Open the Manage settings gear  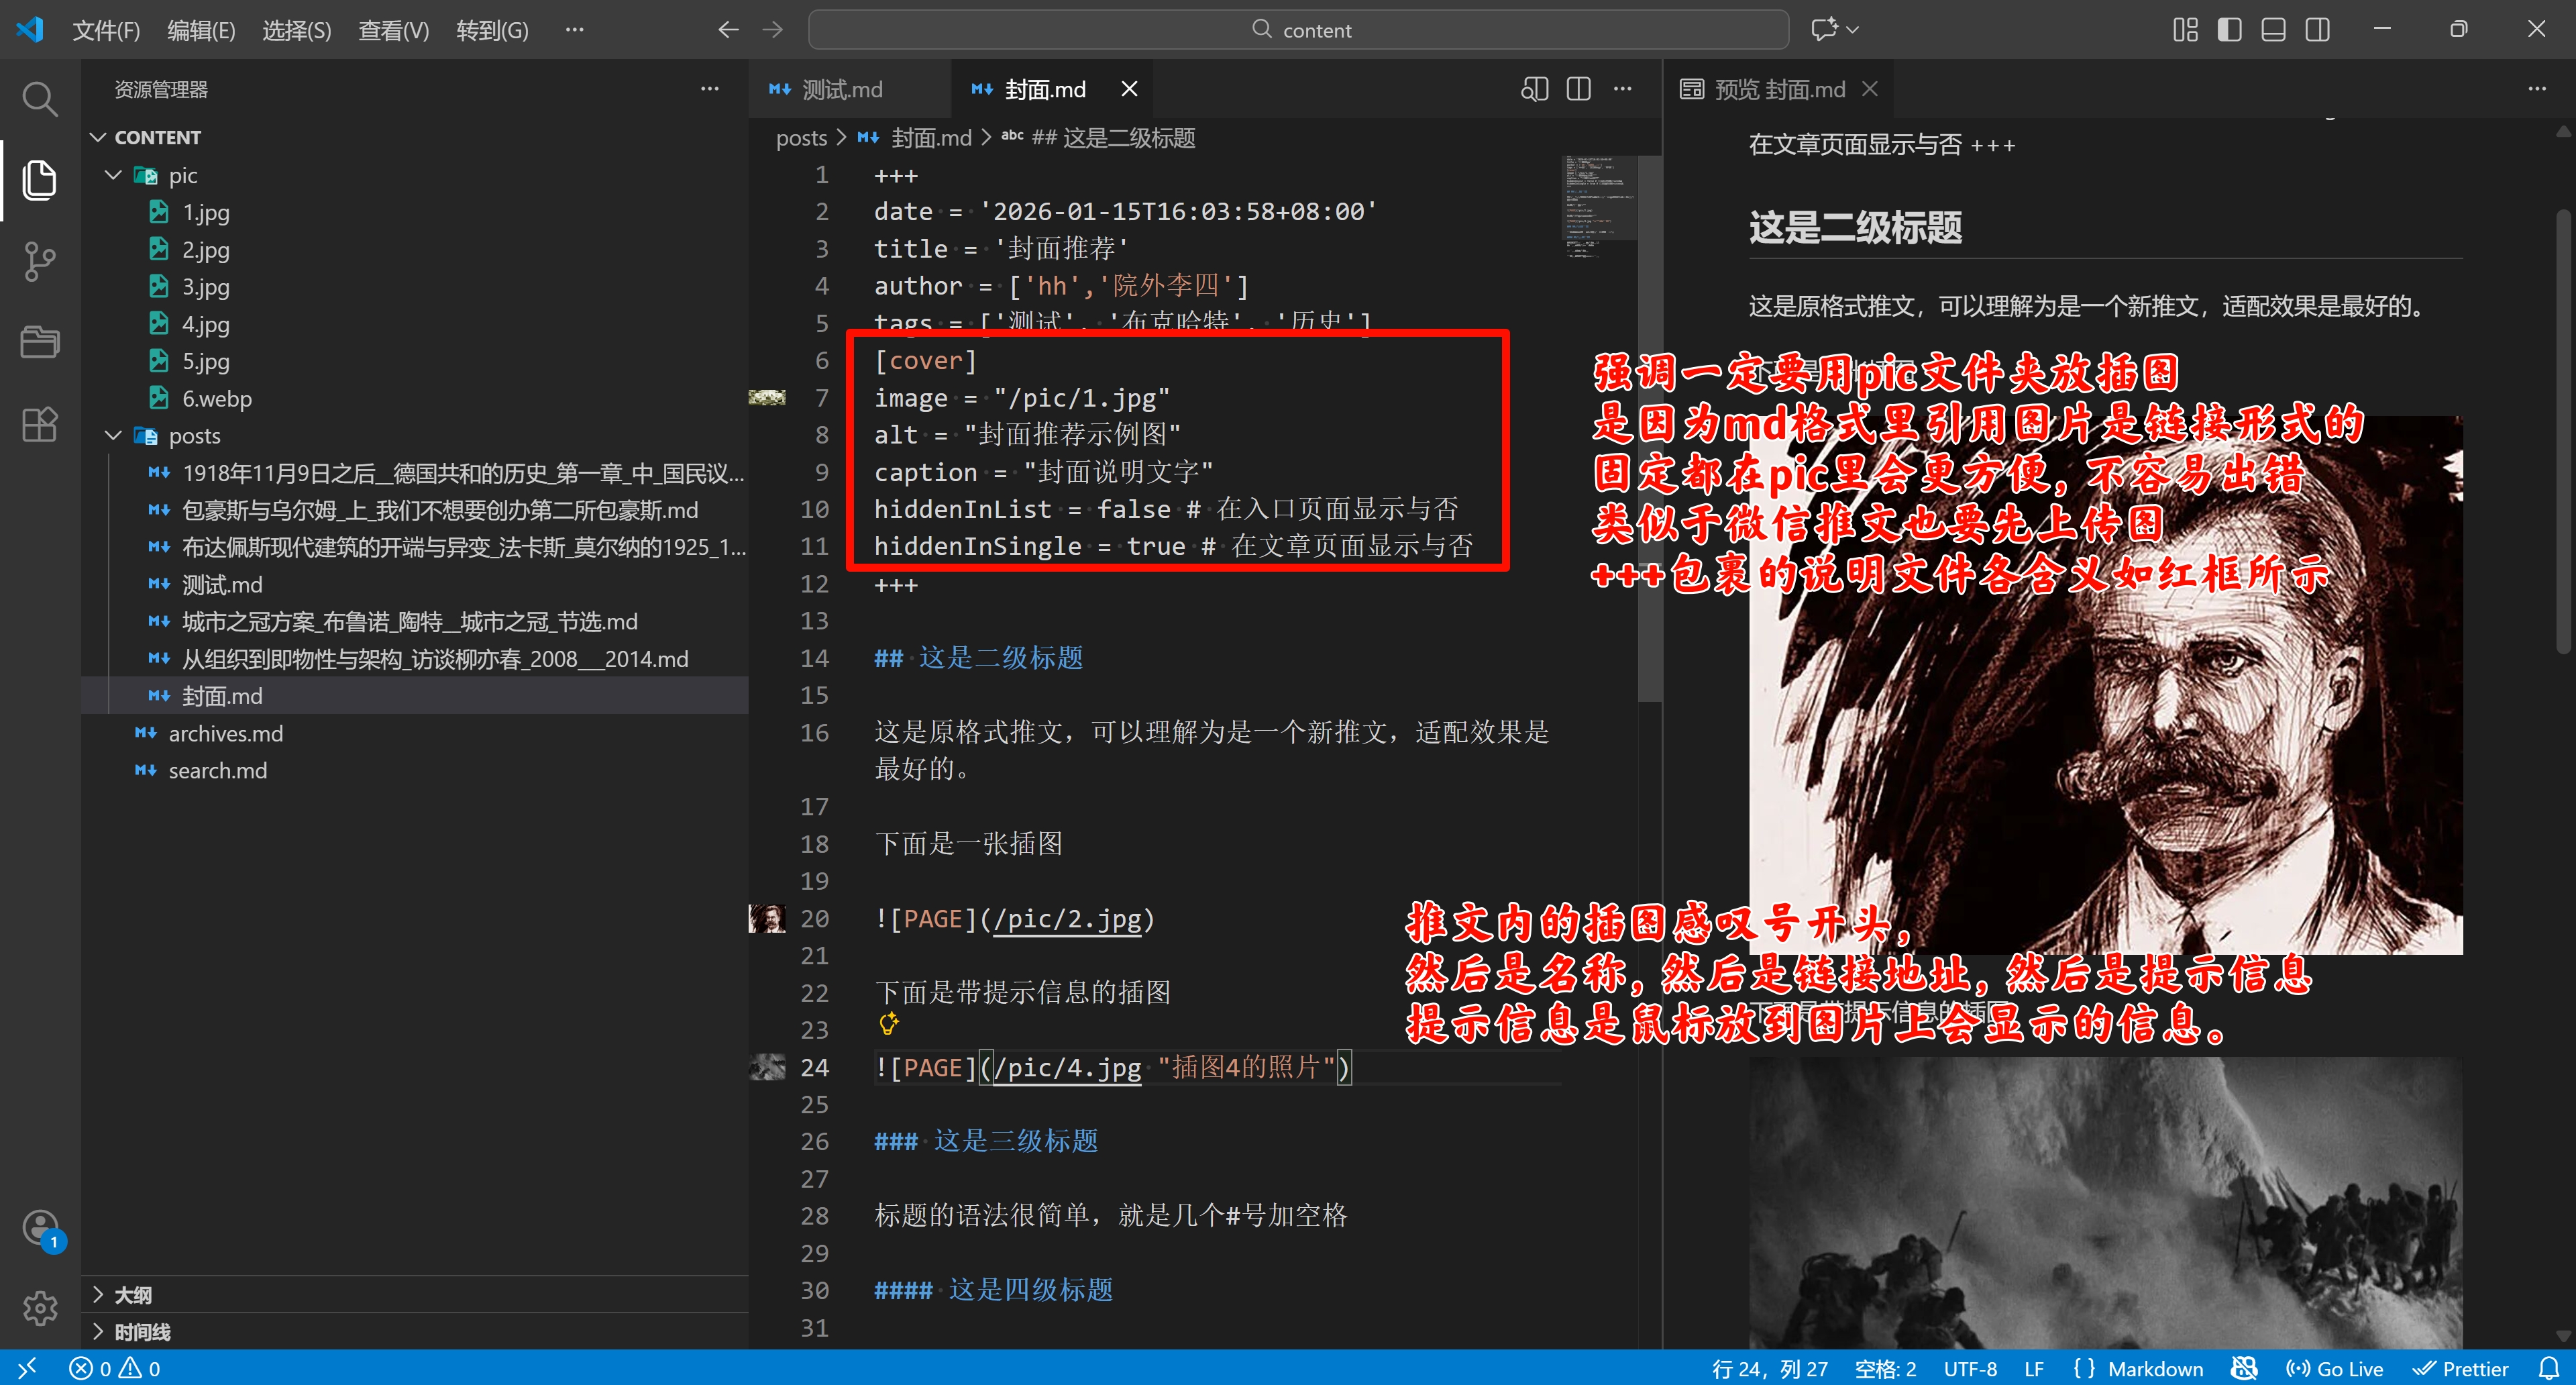pos(40,1308)
